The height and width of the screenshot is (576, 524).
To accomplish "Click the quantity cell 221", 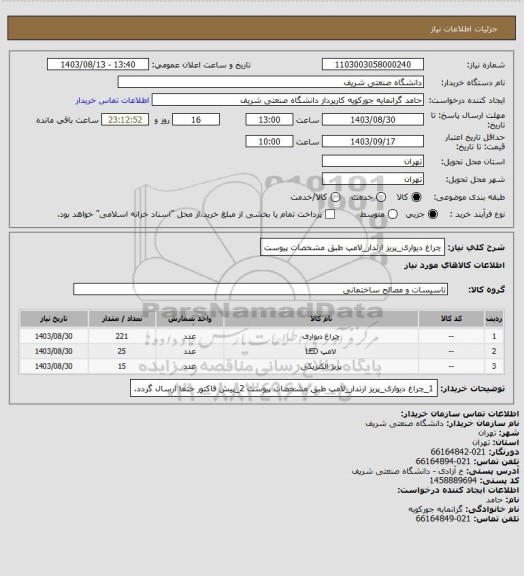I will click(122, 336).
